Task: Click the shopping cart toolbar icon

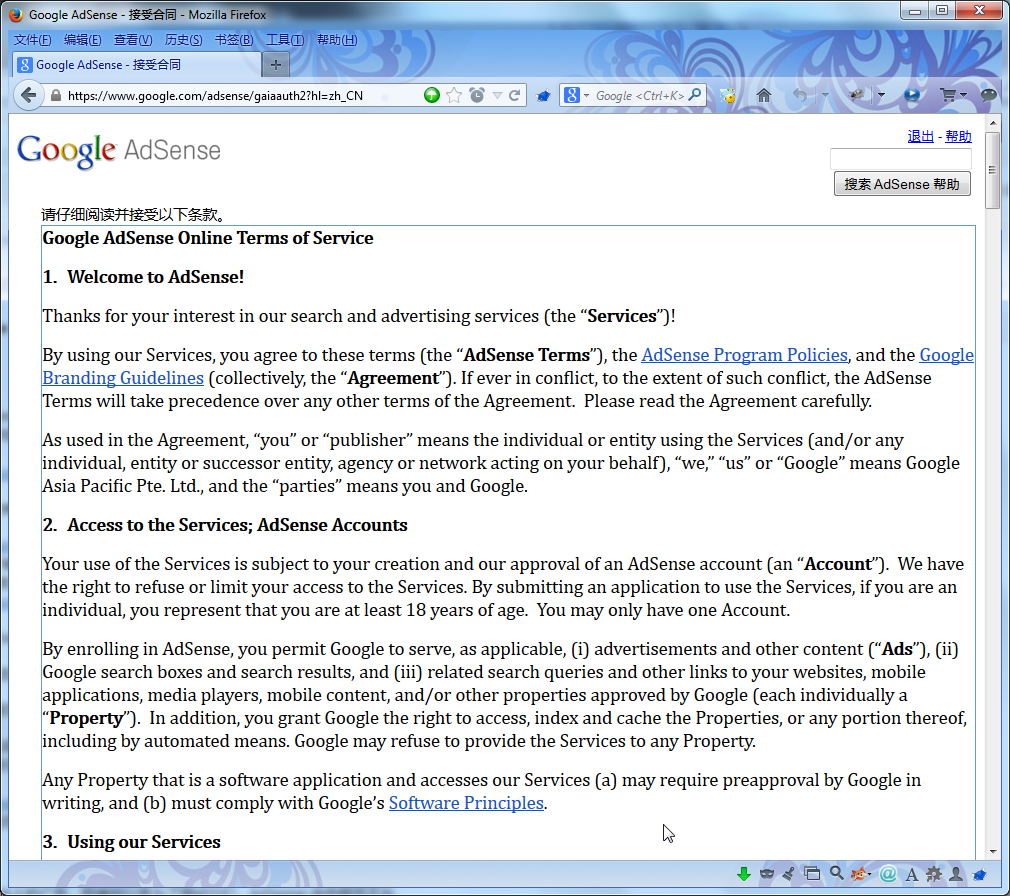Action: [x=948, y=95]
